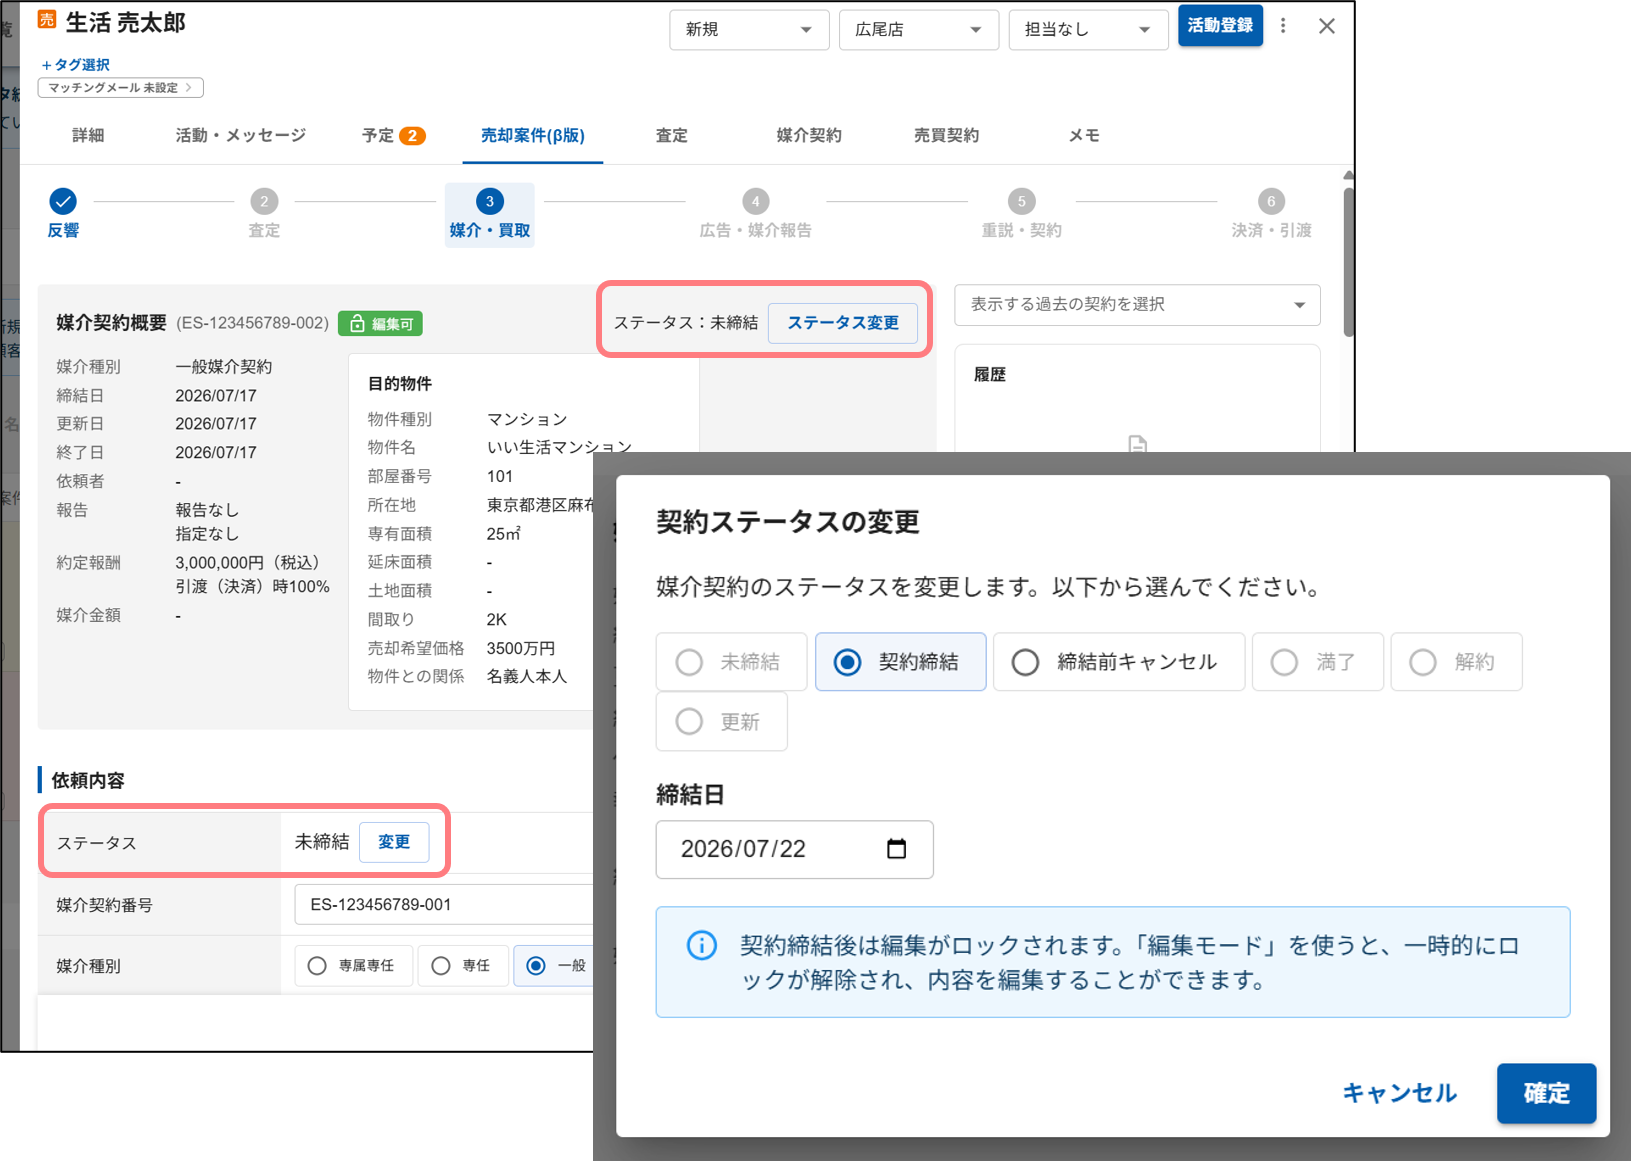Image resolution: width=1631 pixels, height=1161 pixels.
Task: Close the customer detail panel
Action: pyautogui.click(x=1327, y=26)
